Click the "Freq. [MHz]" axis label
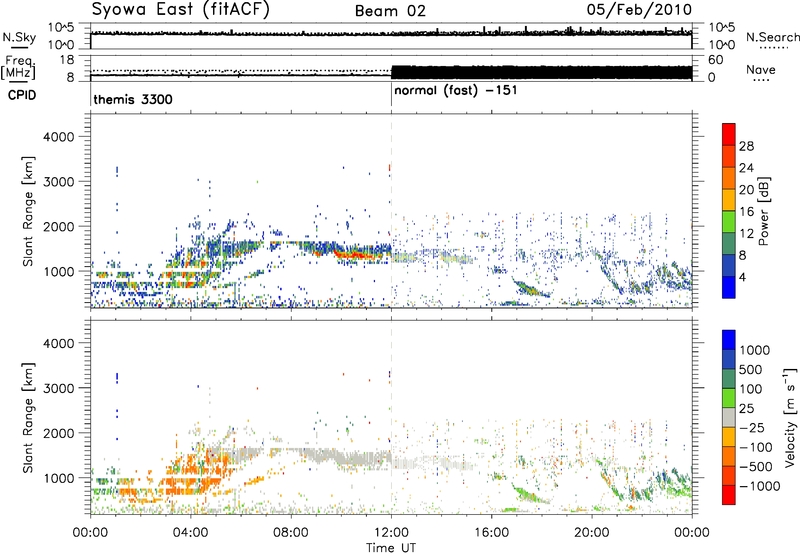 pos(18,68)
